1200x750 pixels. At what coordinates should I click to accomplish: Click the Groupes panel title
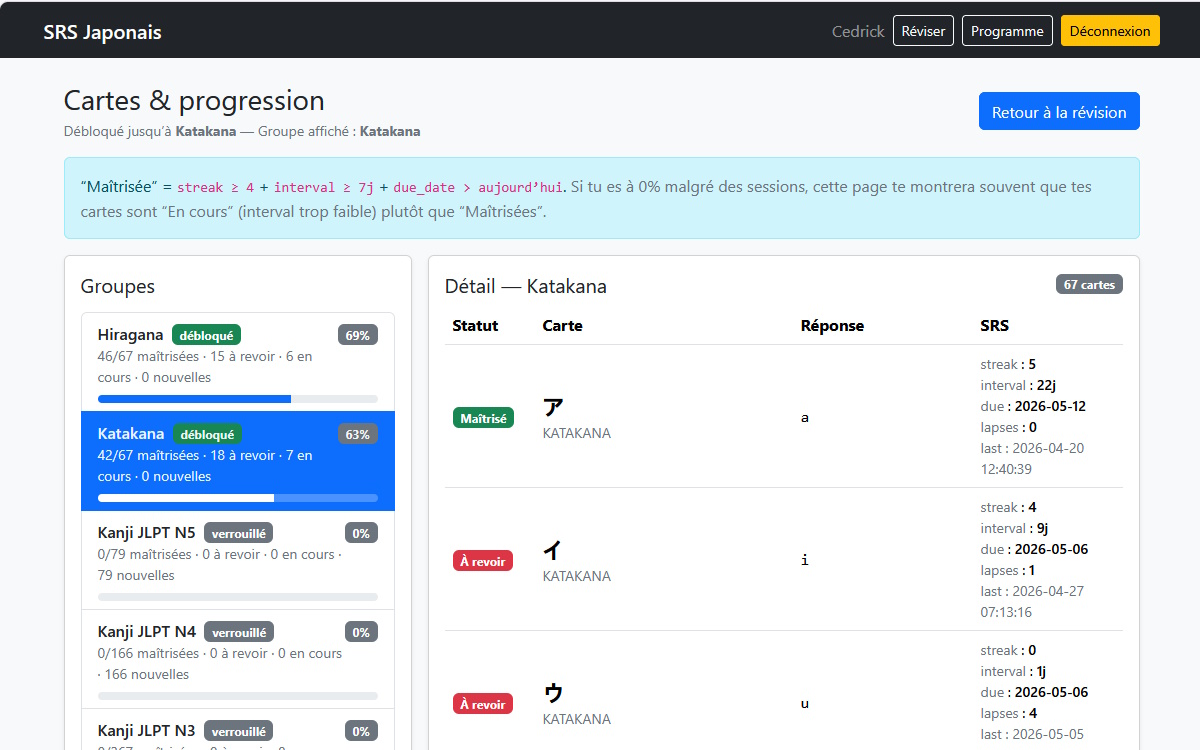[x=118, y=287]
